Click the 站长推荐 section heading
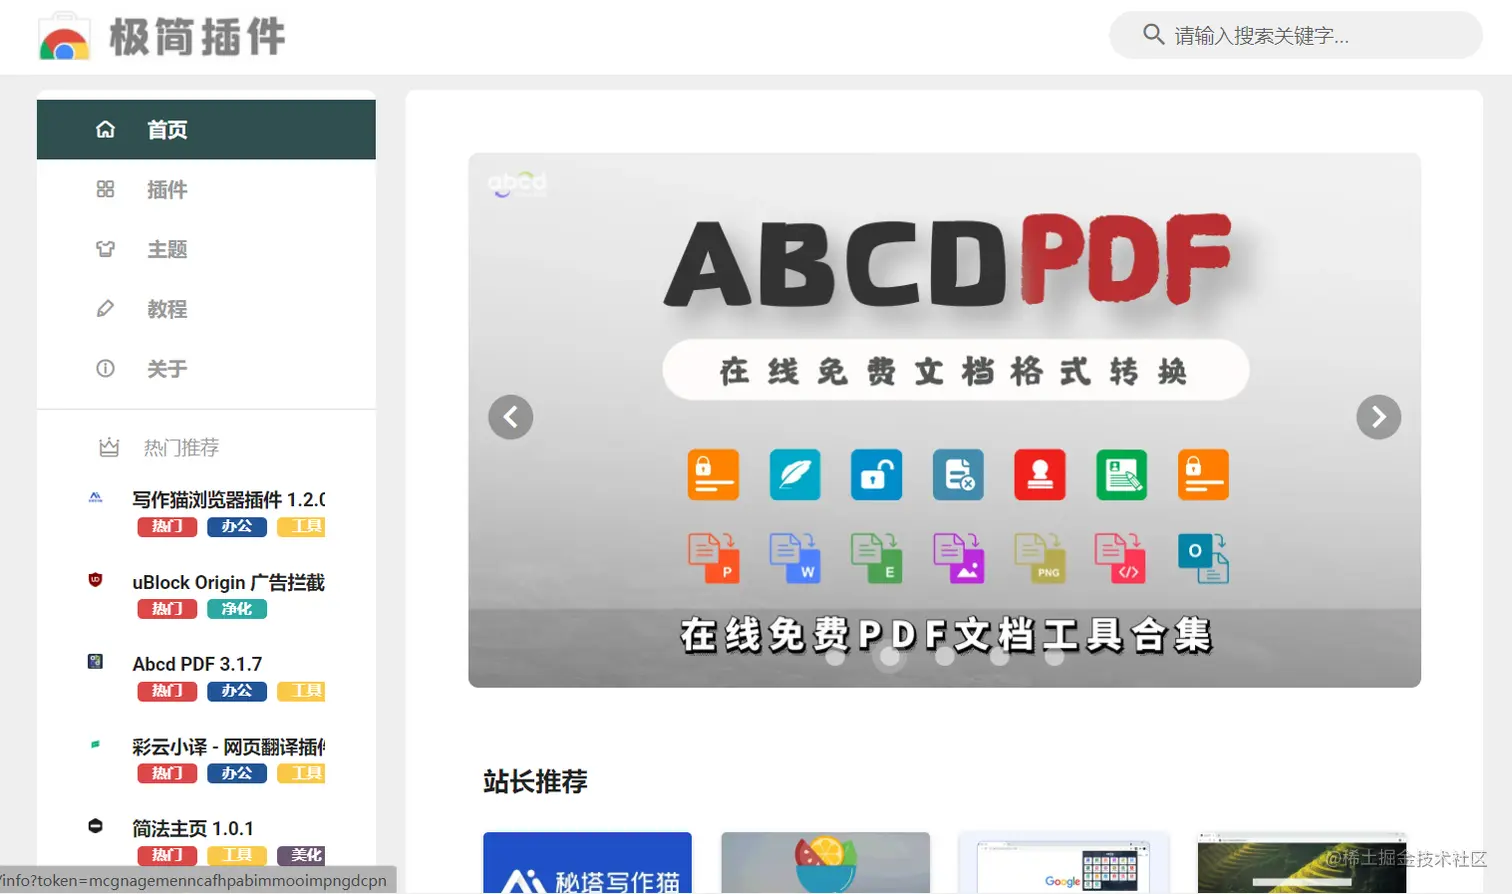Viewport: 1512px width, 894px height. (535, 781)
